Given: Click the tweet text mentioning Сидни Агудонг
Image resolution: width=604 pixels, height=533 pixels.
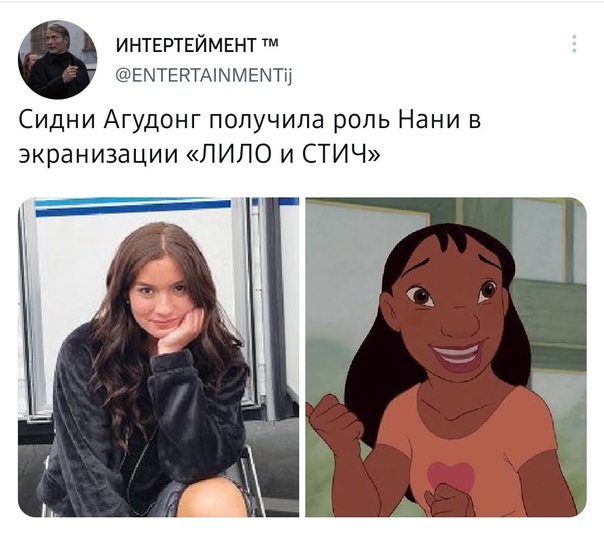Looking at the screenshot, I should tap(250, 137).
